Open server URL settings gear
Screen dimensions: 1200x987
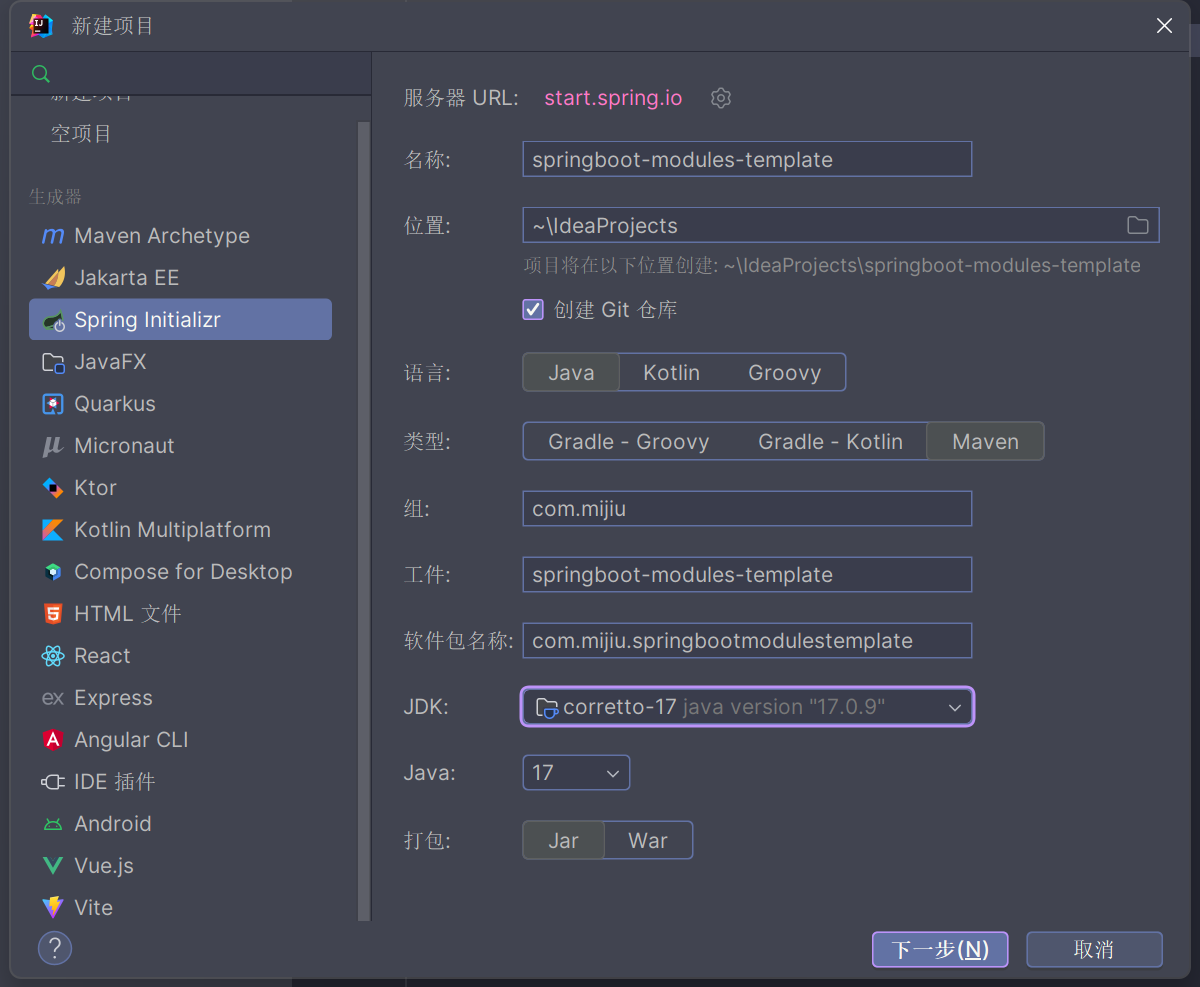[721, 98]
